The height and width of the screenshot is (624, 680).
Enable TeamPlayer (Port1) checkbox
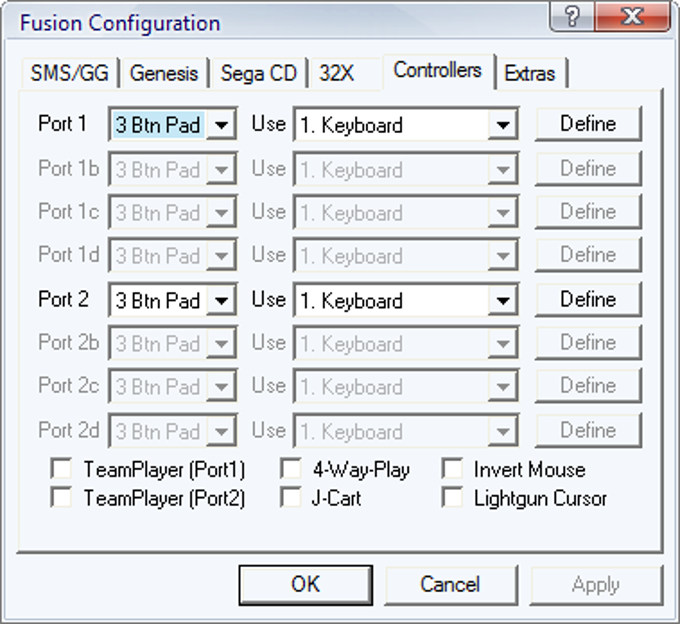62,469
